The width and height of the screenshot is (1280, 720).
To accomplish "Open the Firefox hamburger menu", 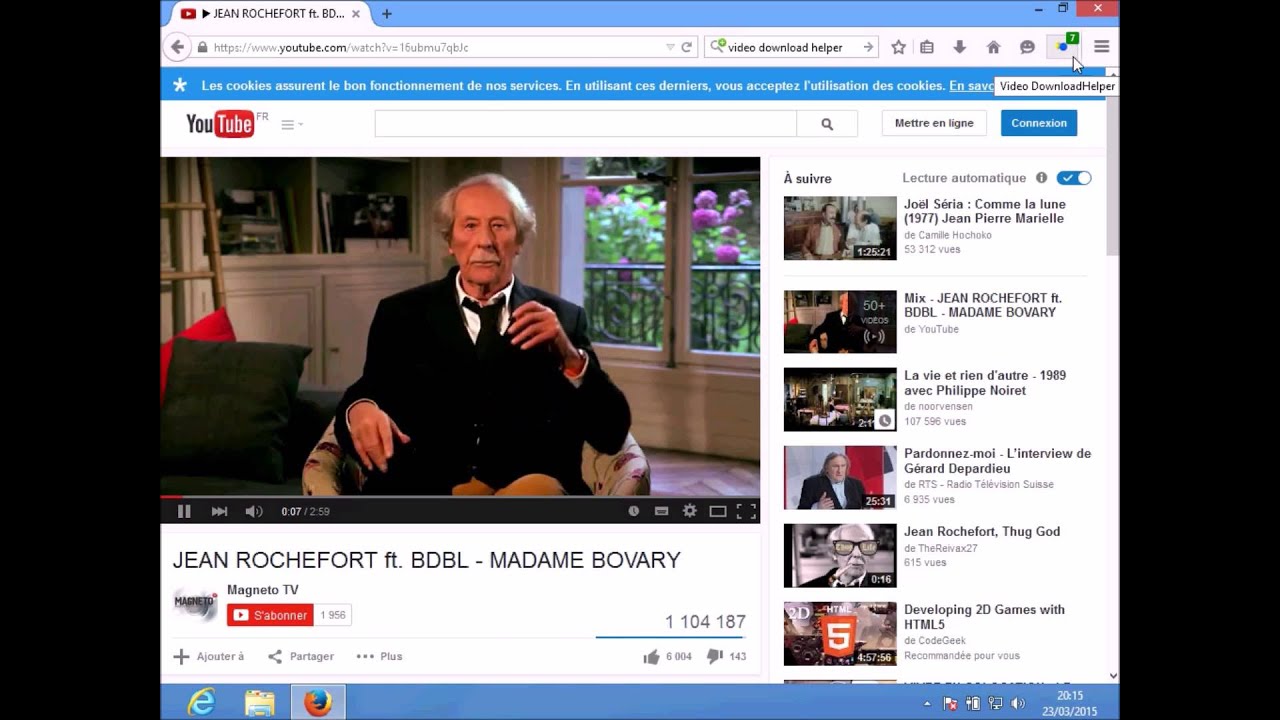I will pyautogui.click(x=1101, y=47).
